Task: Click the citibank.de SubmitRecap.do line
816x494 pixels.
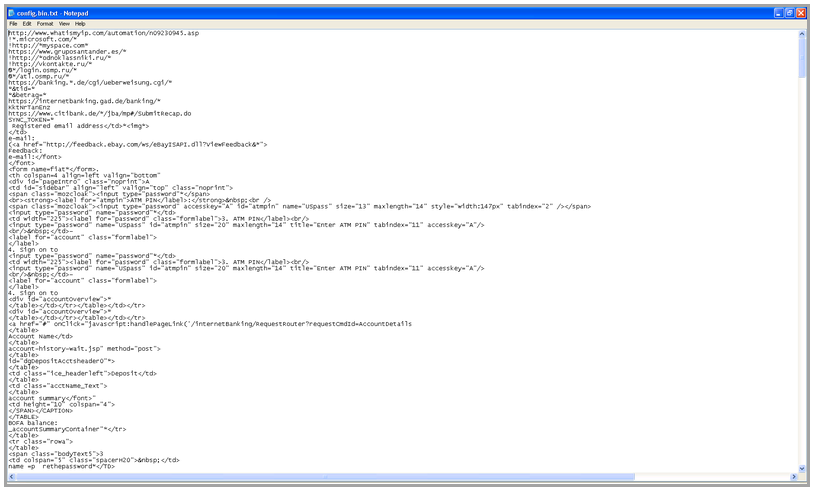Action: pyautogui.click(x=100, y=113)
